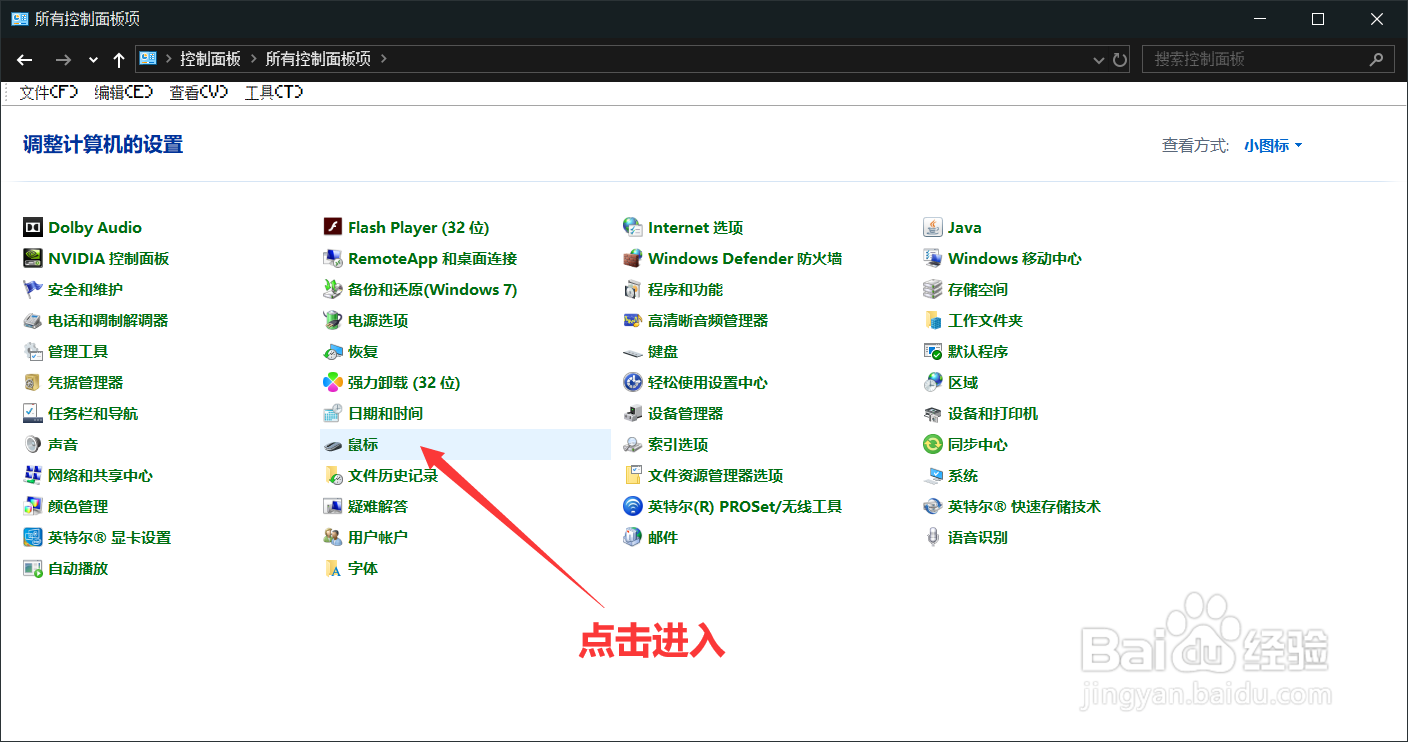Image resolution: width=1408 pixels, height=742 pixels.
Task: Open the 文件资源管理器选项 link
Action: pyautogui.click(x=715, y=475)
